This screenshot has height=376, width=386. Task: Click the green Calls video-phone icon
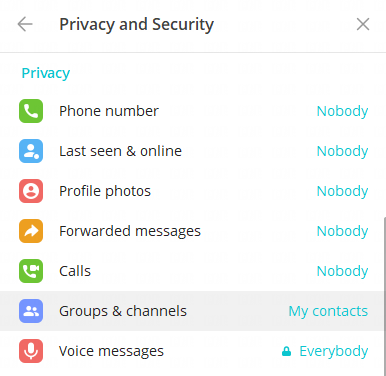point(31,271)
